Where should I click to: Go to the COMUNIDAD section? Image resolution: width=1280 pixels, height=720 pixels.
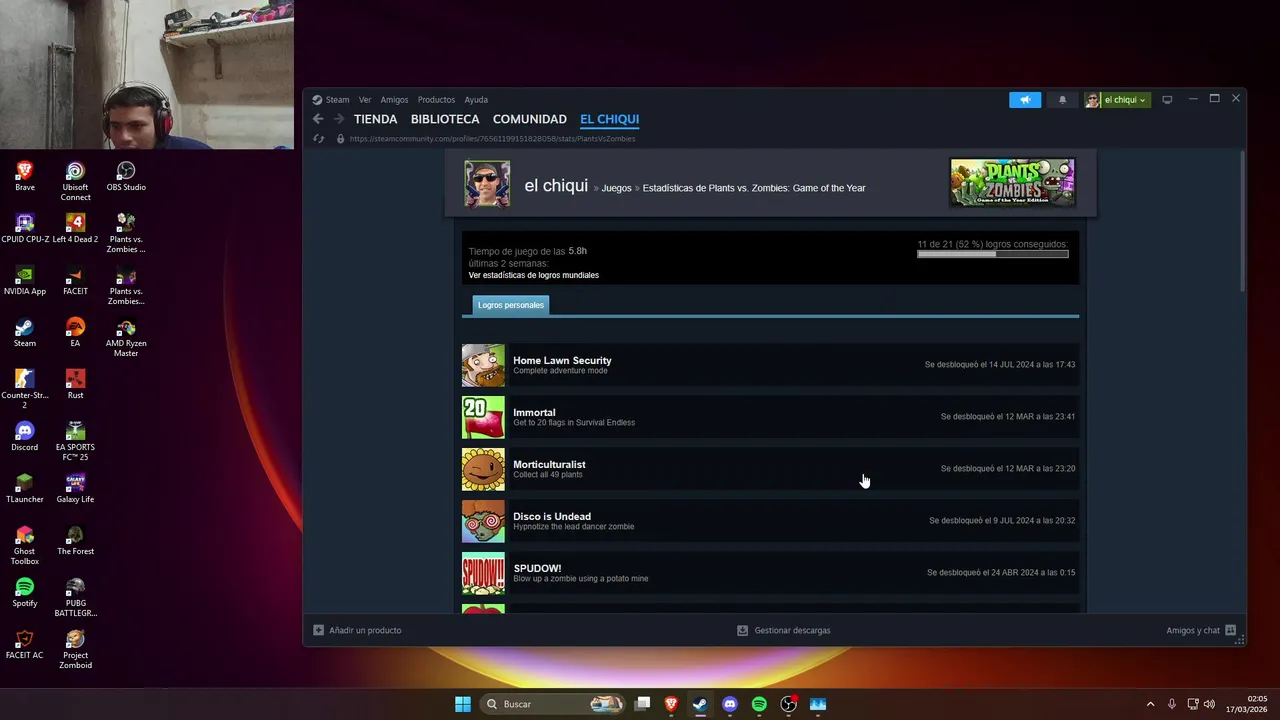pyautogui.click(x=530, y=119)
